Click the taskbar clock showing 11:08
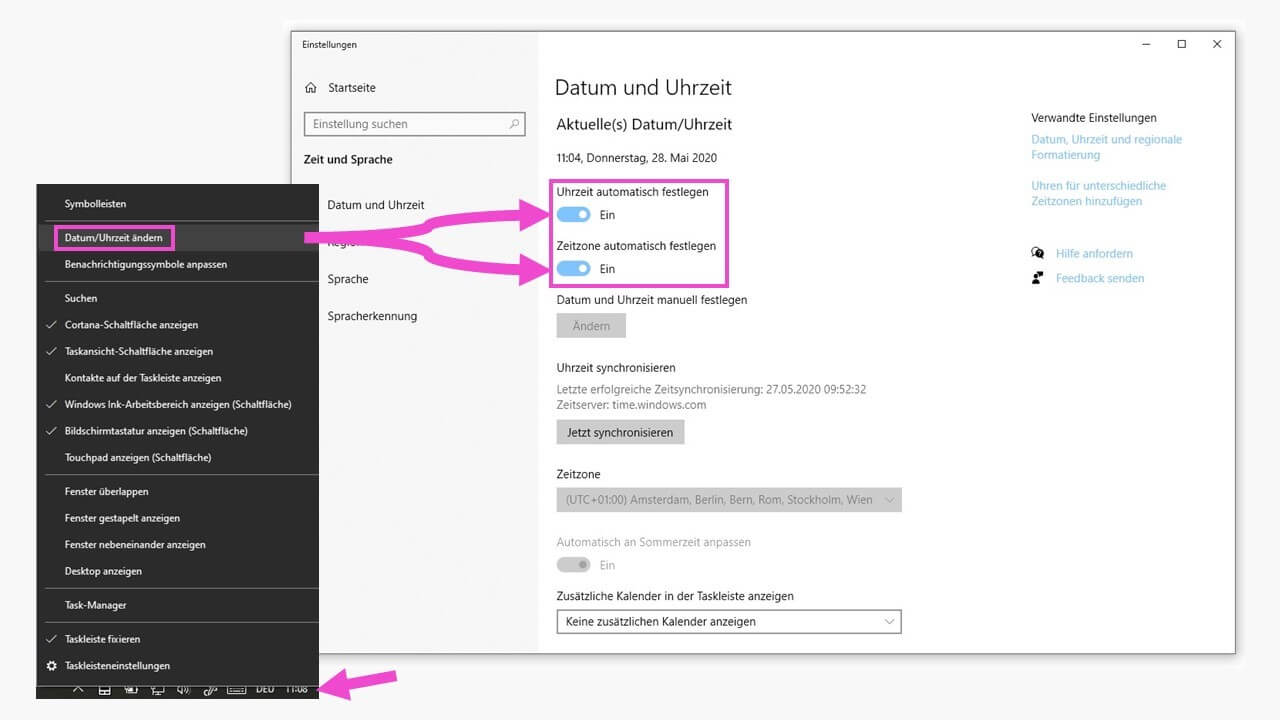The width and height of the screenshot is (1280, 720). pos(297,690)
